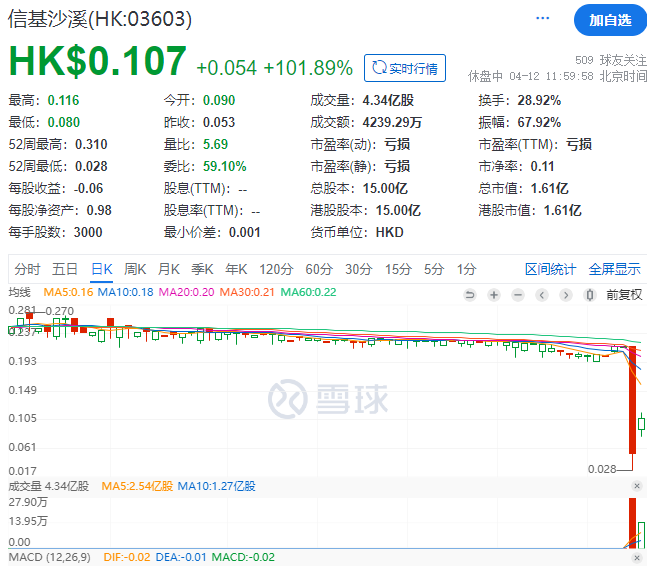Click the stock title 信基沙溪(HK:03603)

100,19
